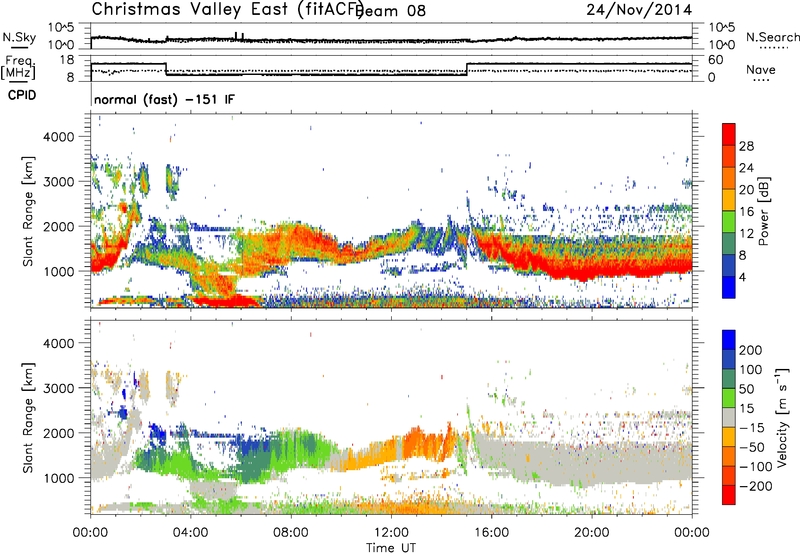Click Velocity colorbar segment between -100 and -200
Viewport: 800px width, 554px height.
(729, 475)
